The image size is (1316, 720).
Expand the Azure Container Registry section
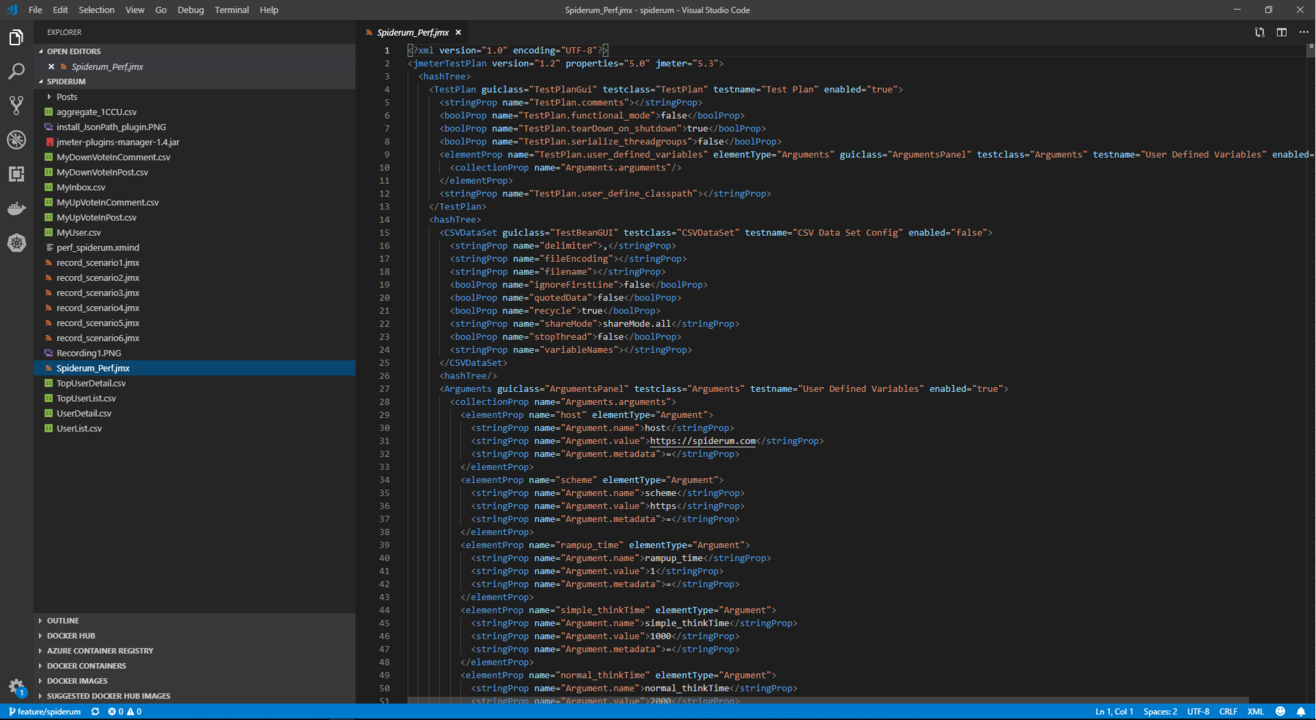[194, 651]
